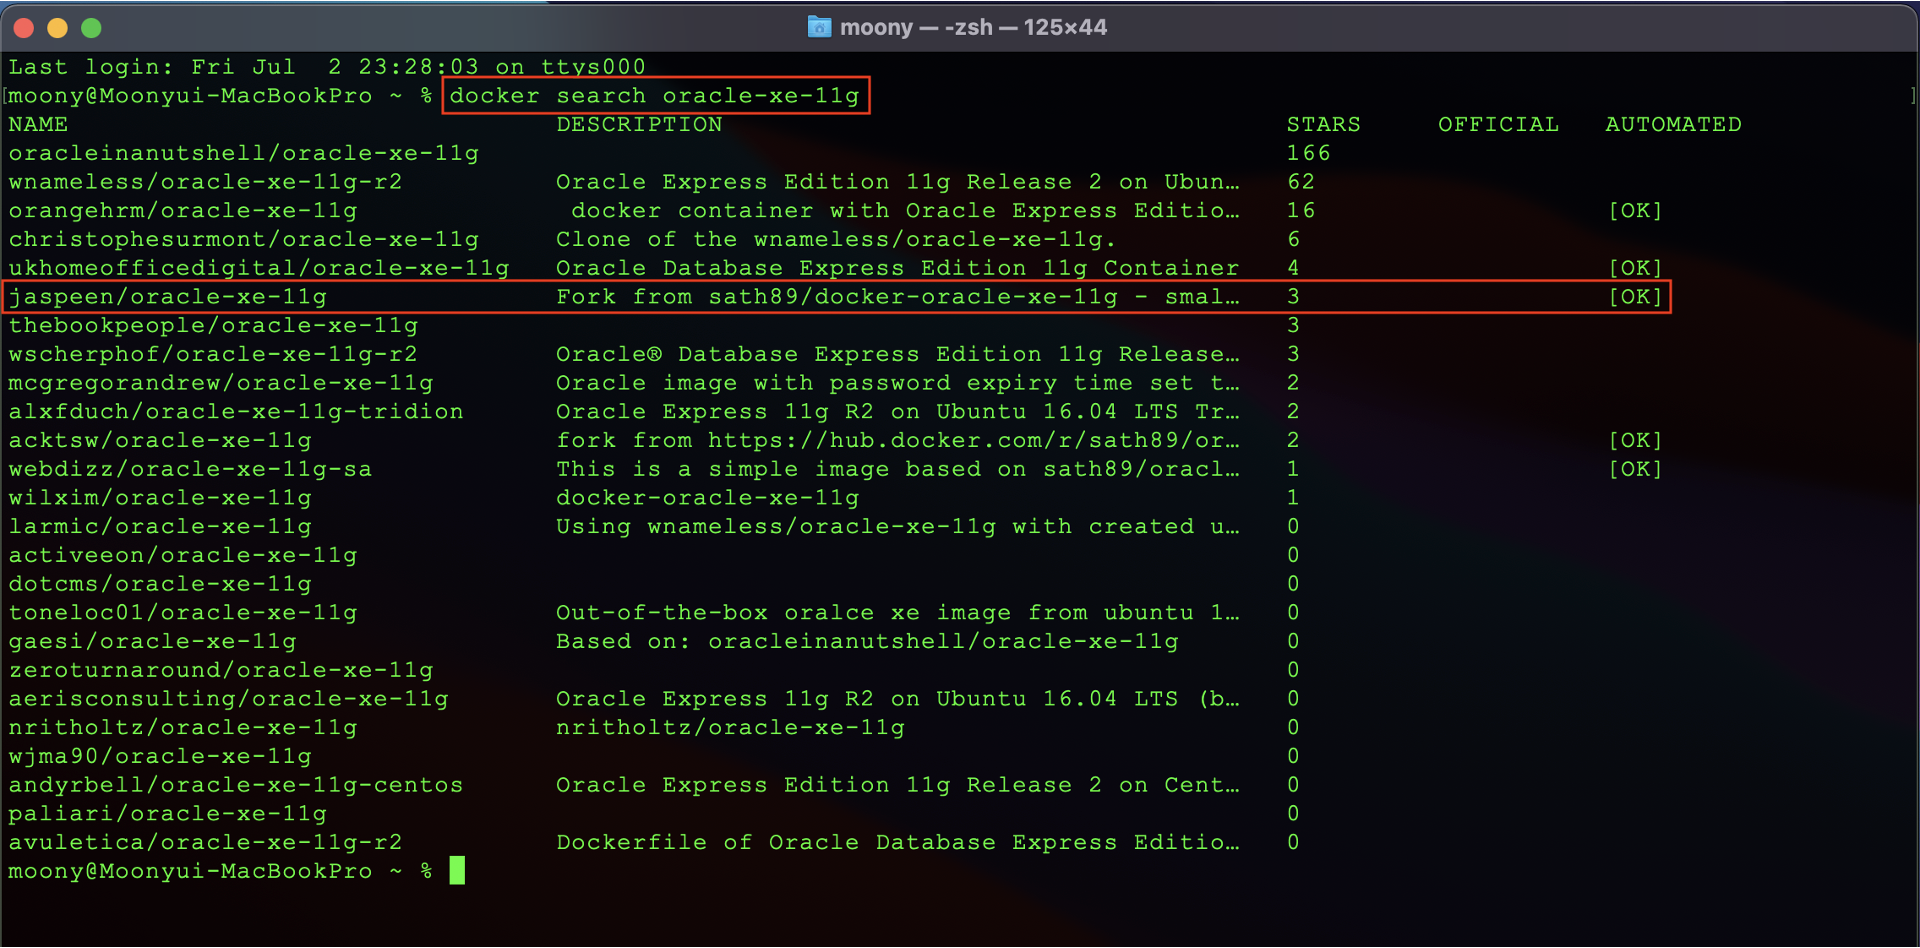Screen dimensions: 1920x948
Task: Select 'wnameless/oracle-xe-11g-r2' image name
Action: (x=205, y=182)
